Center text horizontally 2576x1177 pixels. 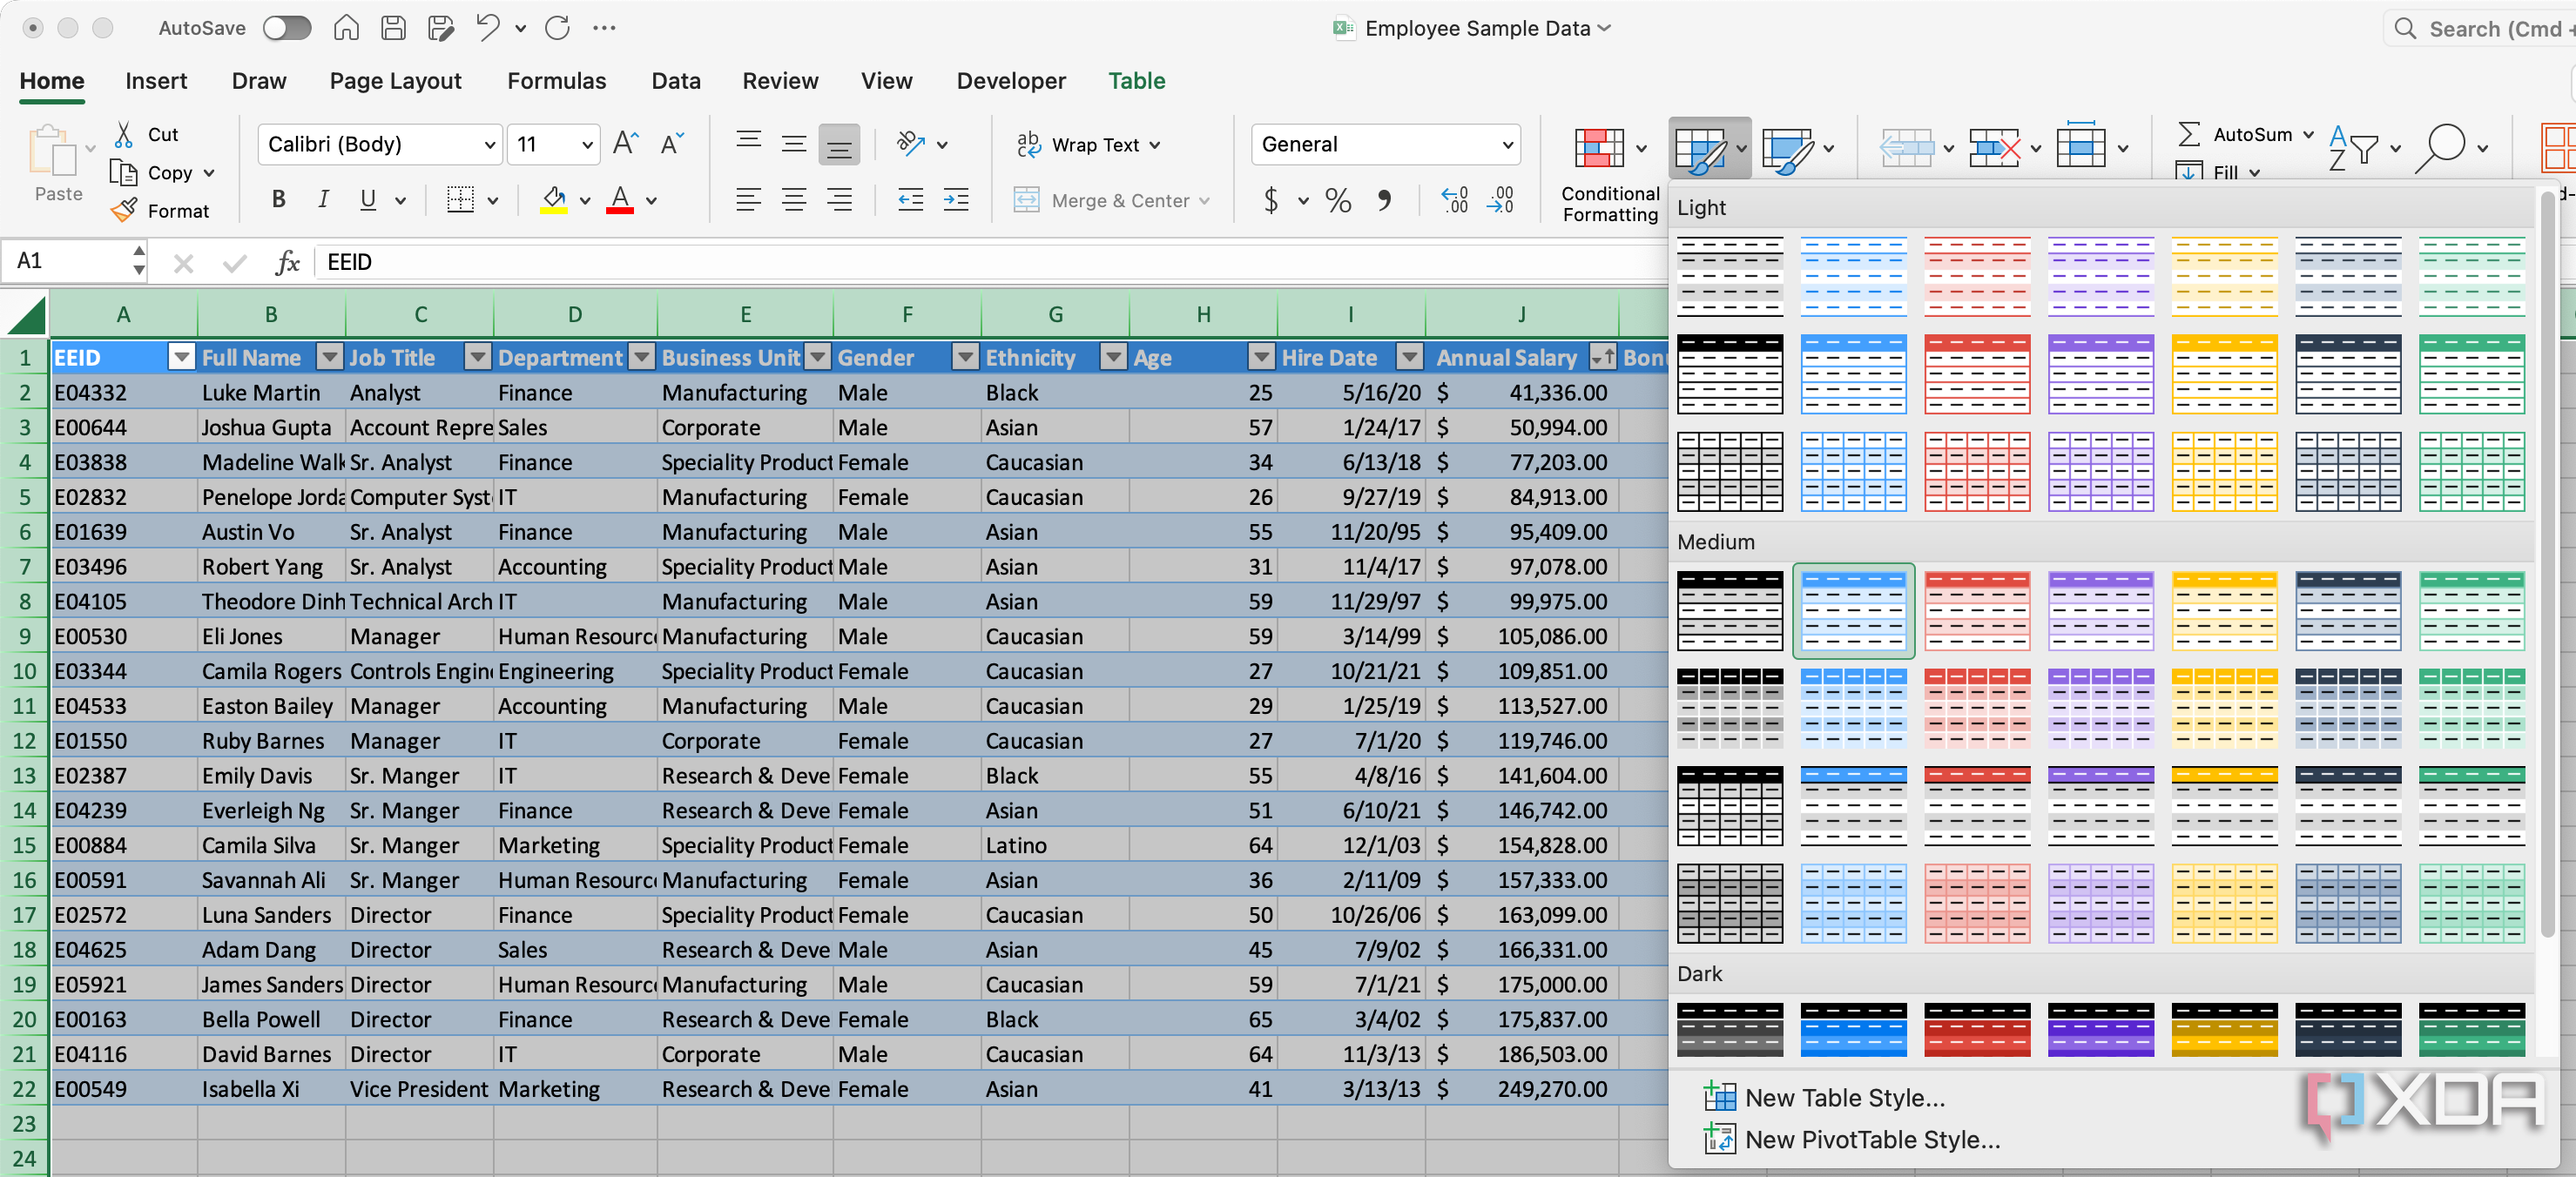point(794,200)
